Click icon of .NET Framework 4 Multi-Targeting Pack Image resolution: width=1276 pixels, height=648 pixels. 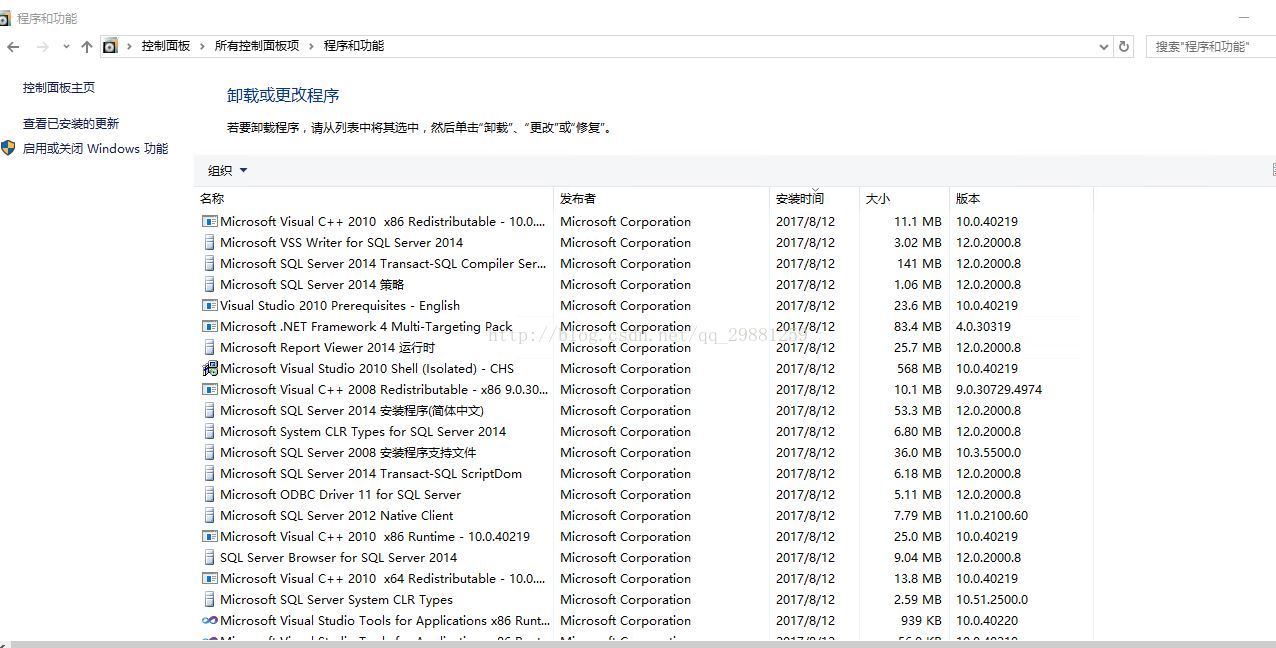click(x=210, y=327)
